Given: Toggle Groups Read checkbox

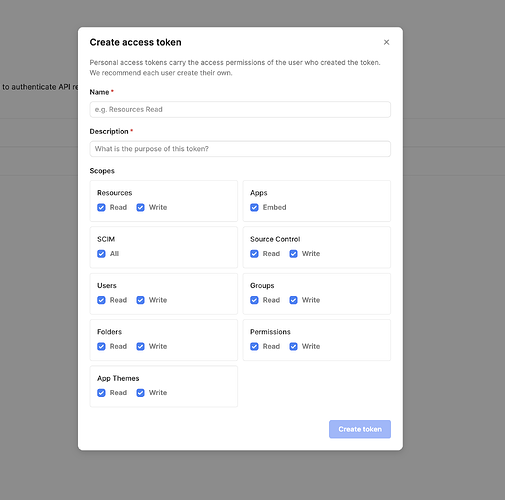Looking at the screenshot, I should (254, 300).
